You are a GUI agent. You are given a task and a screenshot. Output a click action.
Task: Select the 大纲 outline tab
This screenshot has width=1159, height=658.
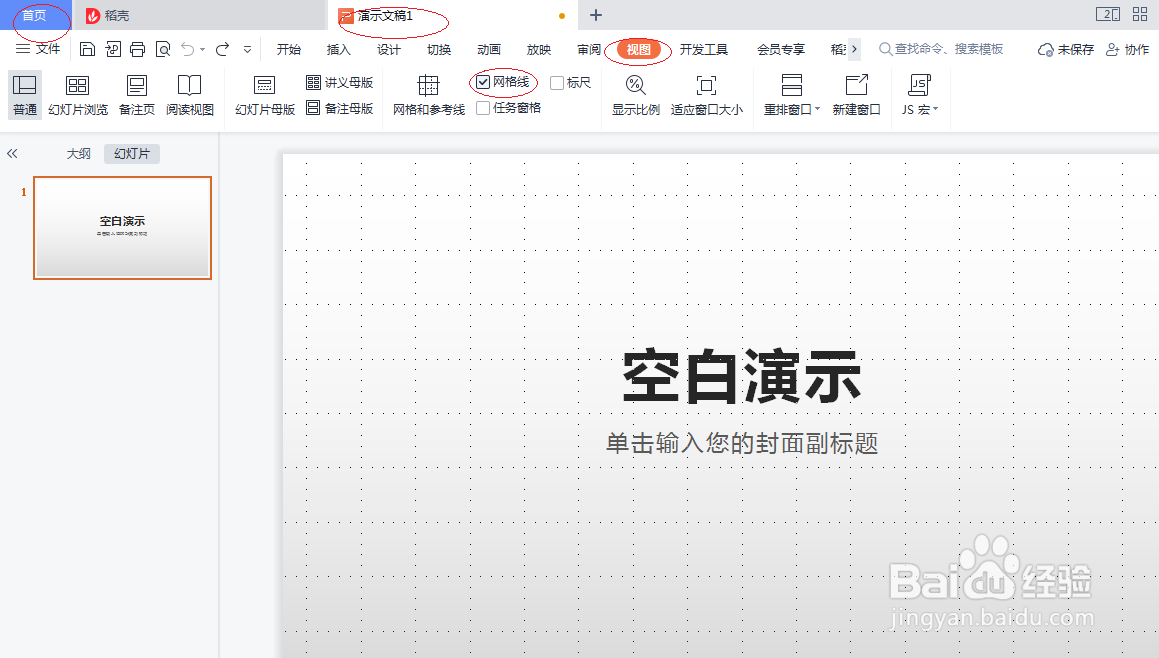(78, 153)
